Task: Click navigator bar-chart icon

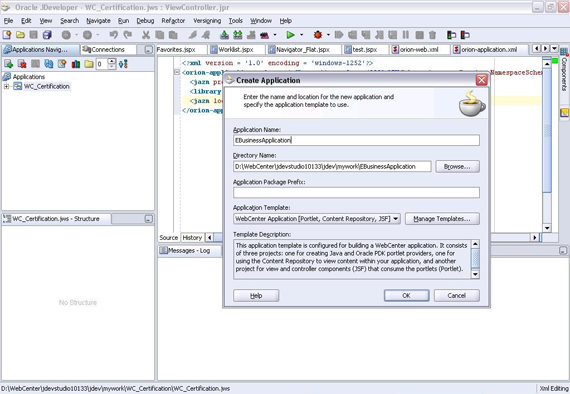Action: (x=76, y=64)
